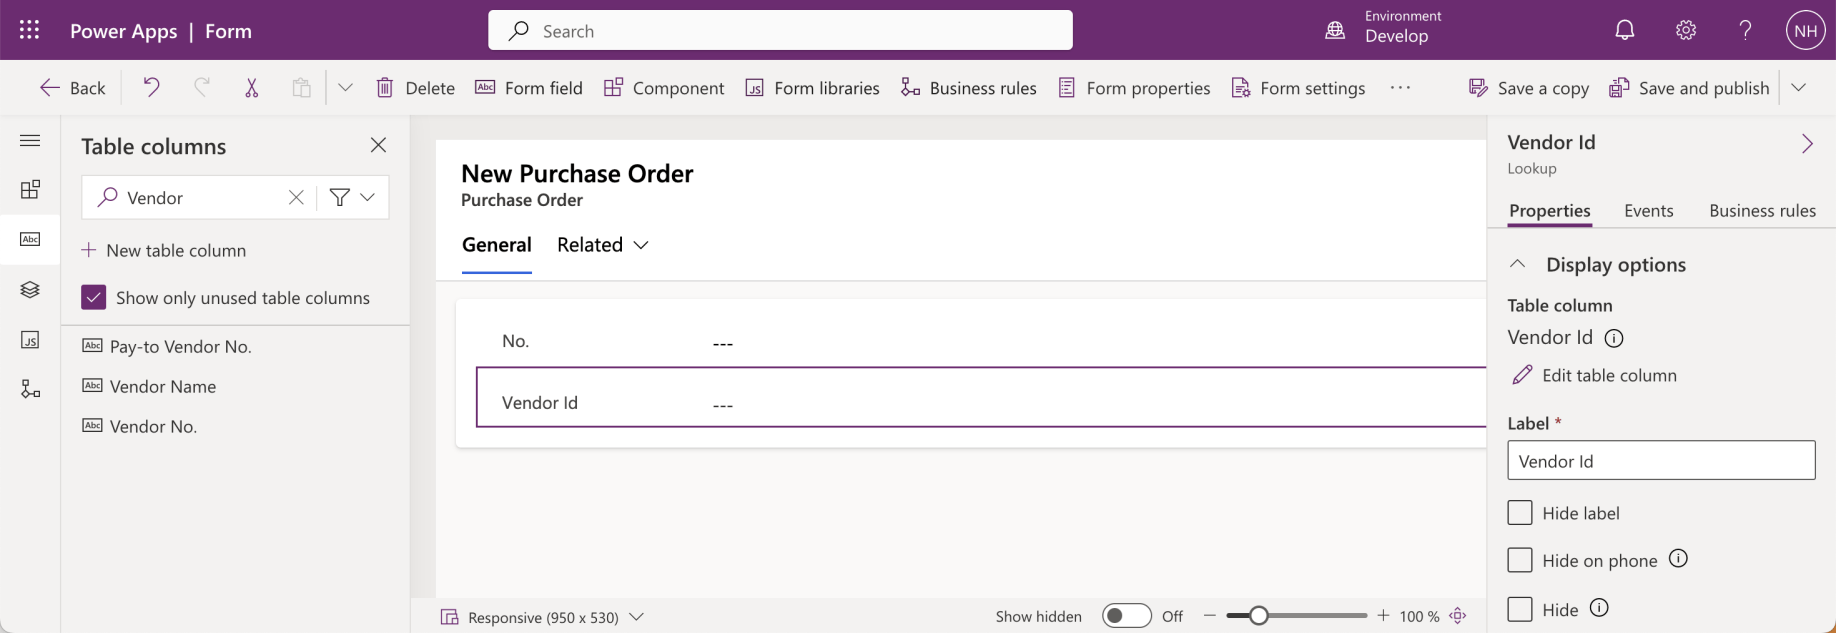1836x633 pixels.
Task: Toggle the left navigation hamburger menu
Action: (30, 140)
